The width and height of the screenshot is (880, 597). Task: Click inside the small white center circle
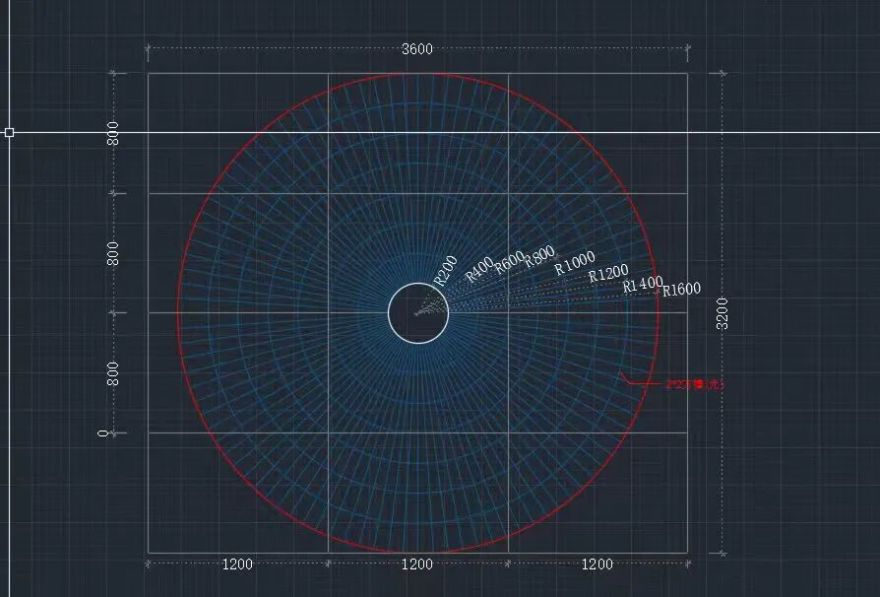(x=418, y=313)
